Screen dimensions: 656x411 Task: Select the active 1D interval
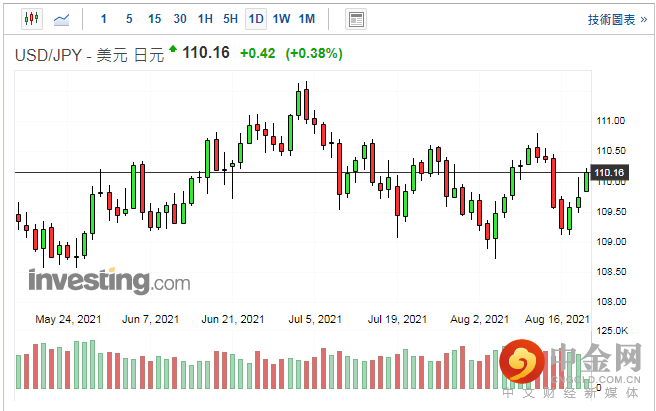pyautogui.click(x=256, y=19)
